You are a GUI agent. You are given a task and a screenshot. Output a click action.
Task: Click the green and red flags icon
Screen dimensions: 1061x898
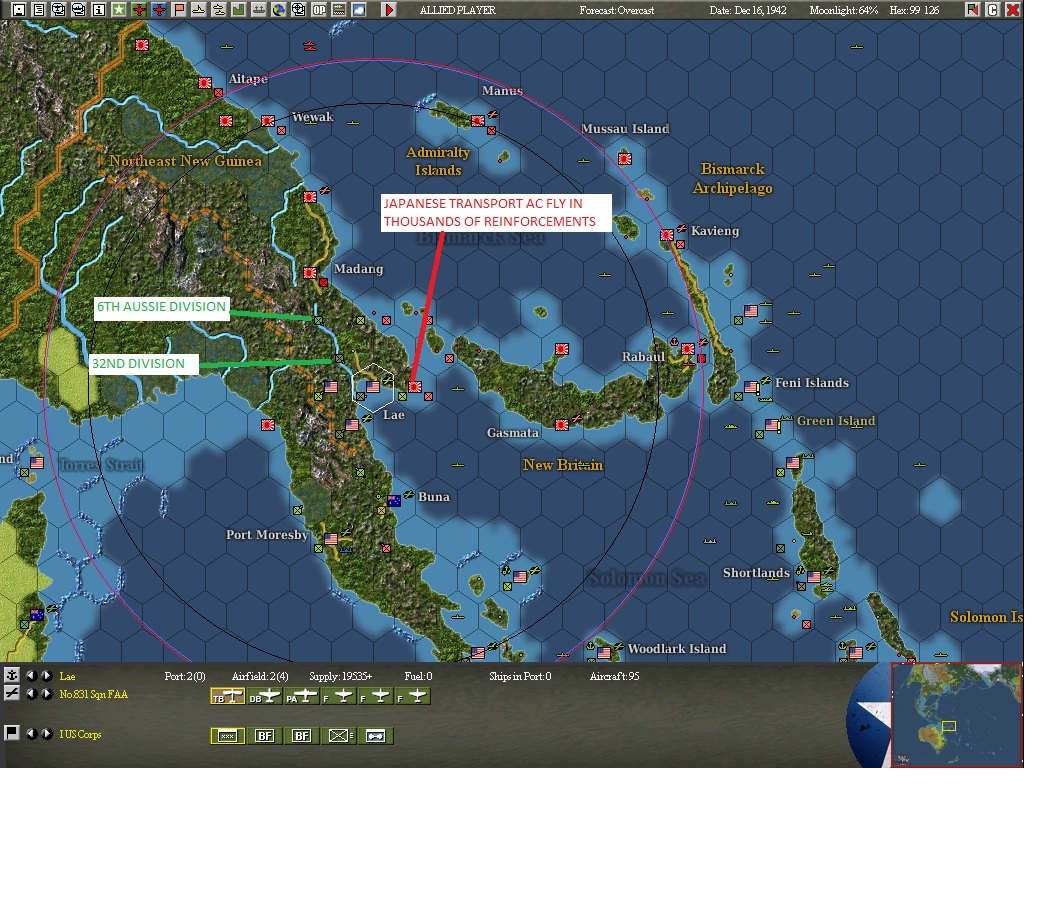point(973,9)
